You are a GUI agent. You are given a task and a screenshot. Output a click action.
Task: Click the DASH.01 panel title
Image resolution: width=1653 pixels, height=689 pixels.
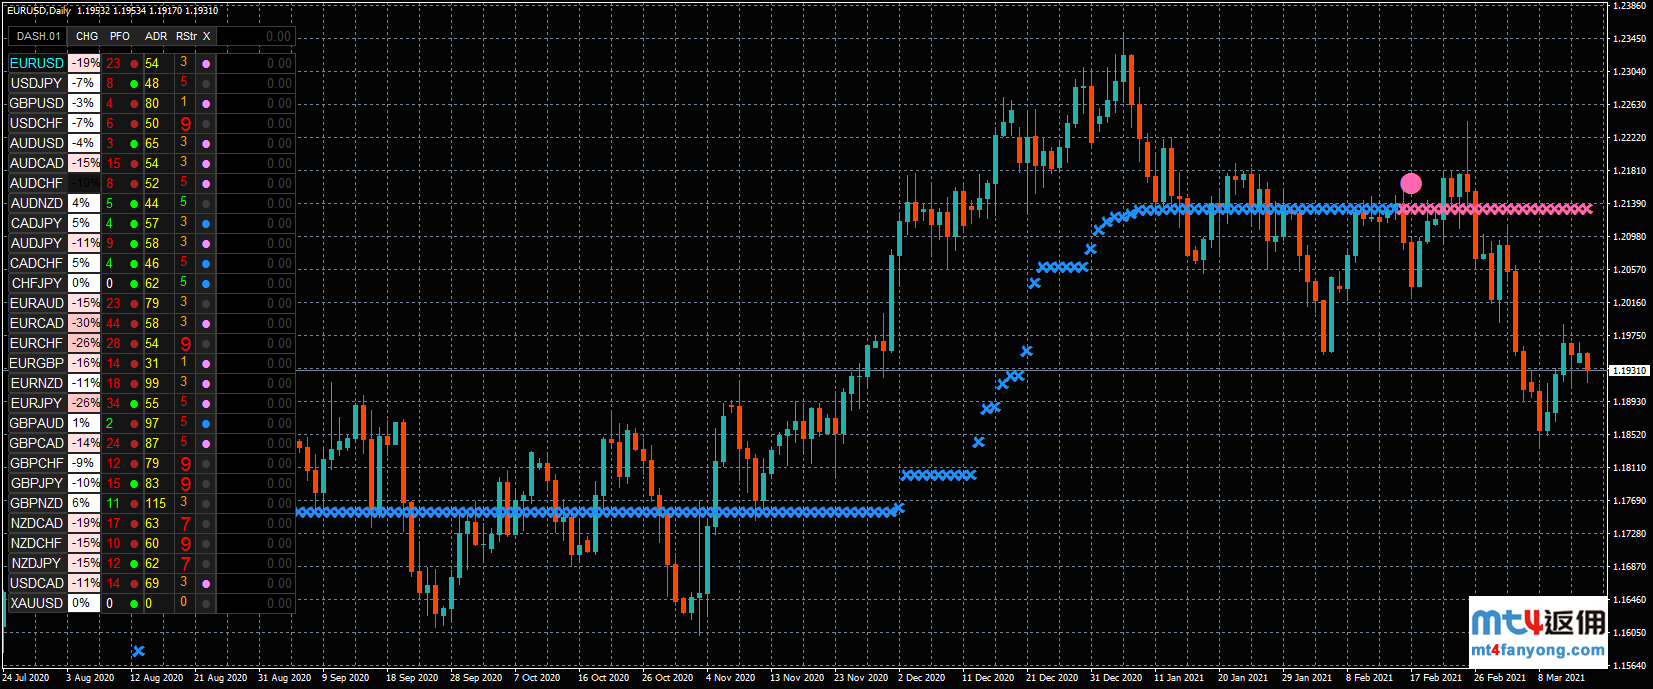[38, 36]
